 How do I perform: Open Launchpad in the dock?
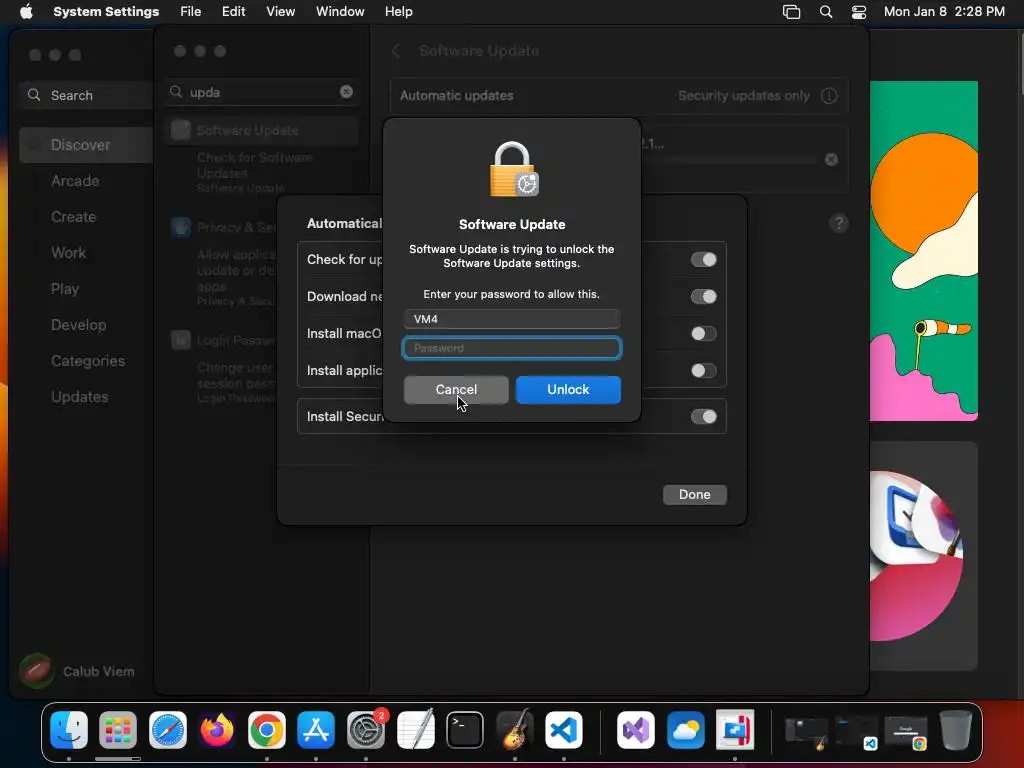pos(118,730)
